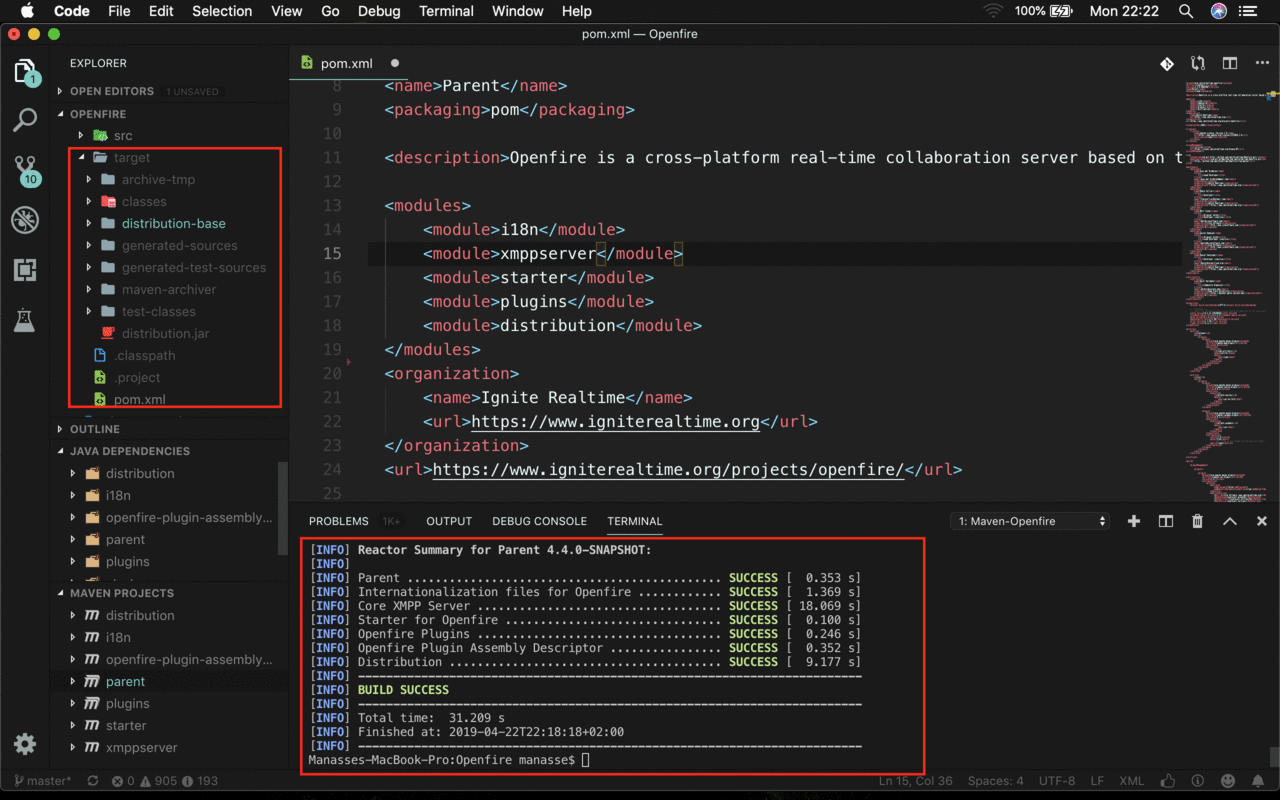Open the Terminal menu in menu bar
The width and height of the screenshot is (1280, 800).
[446, 11]
